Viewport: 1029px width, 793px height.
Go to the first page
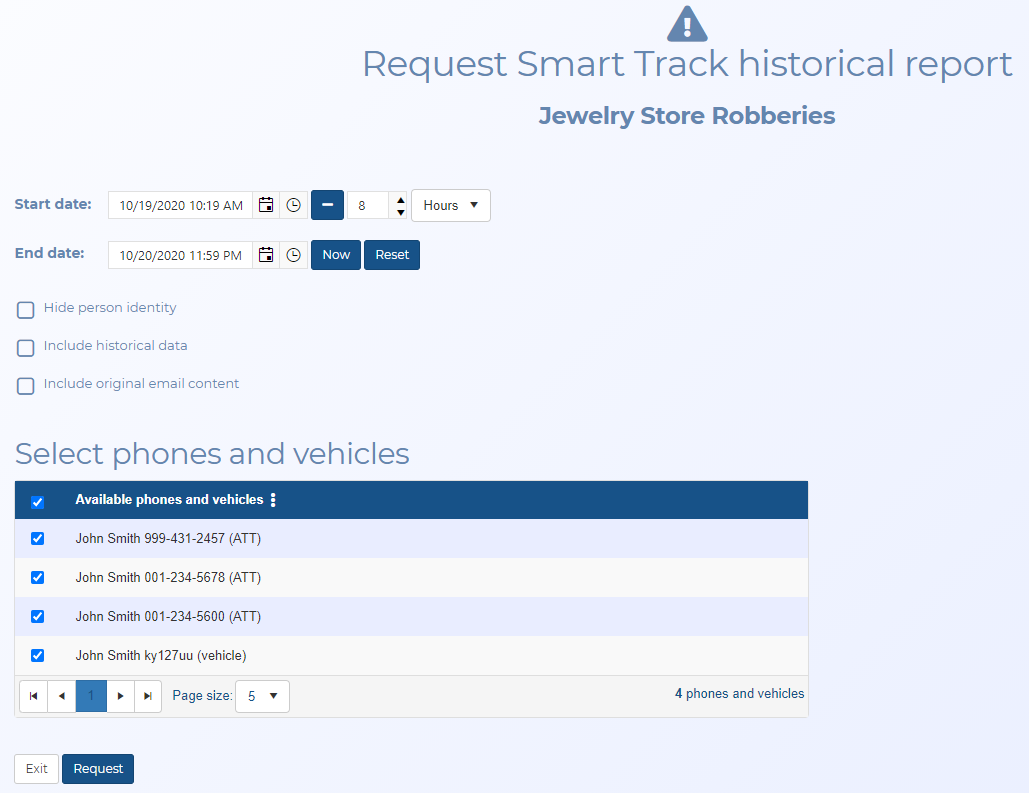(33, 696)
